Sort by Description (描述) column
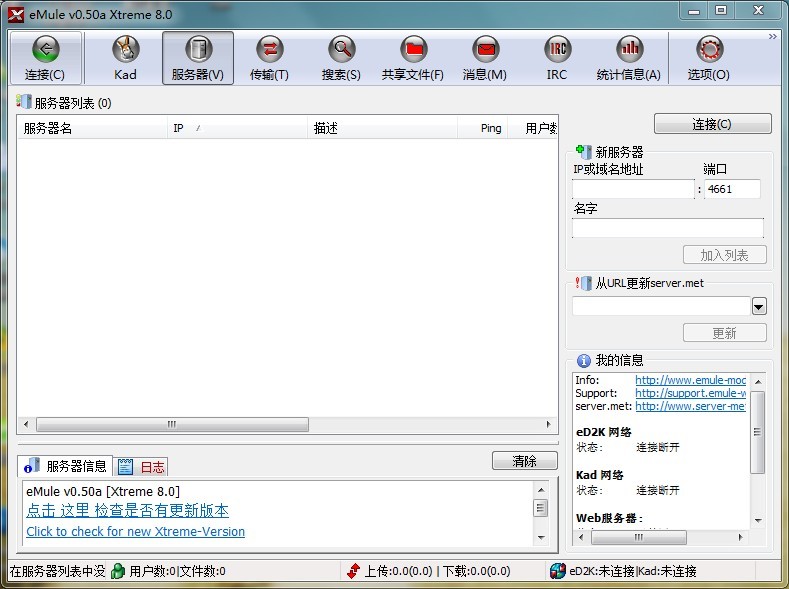This screenshot has height=589, width=789. (x=382, y=128)
